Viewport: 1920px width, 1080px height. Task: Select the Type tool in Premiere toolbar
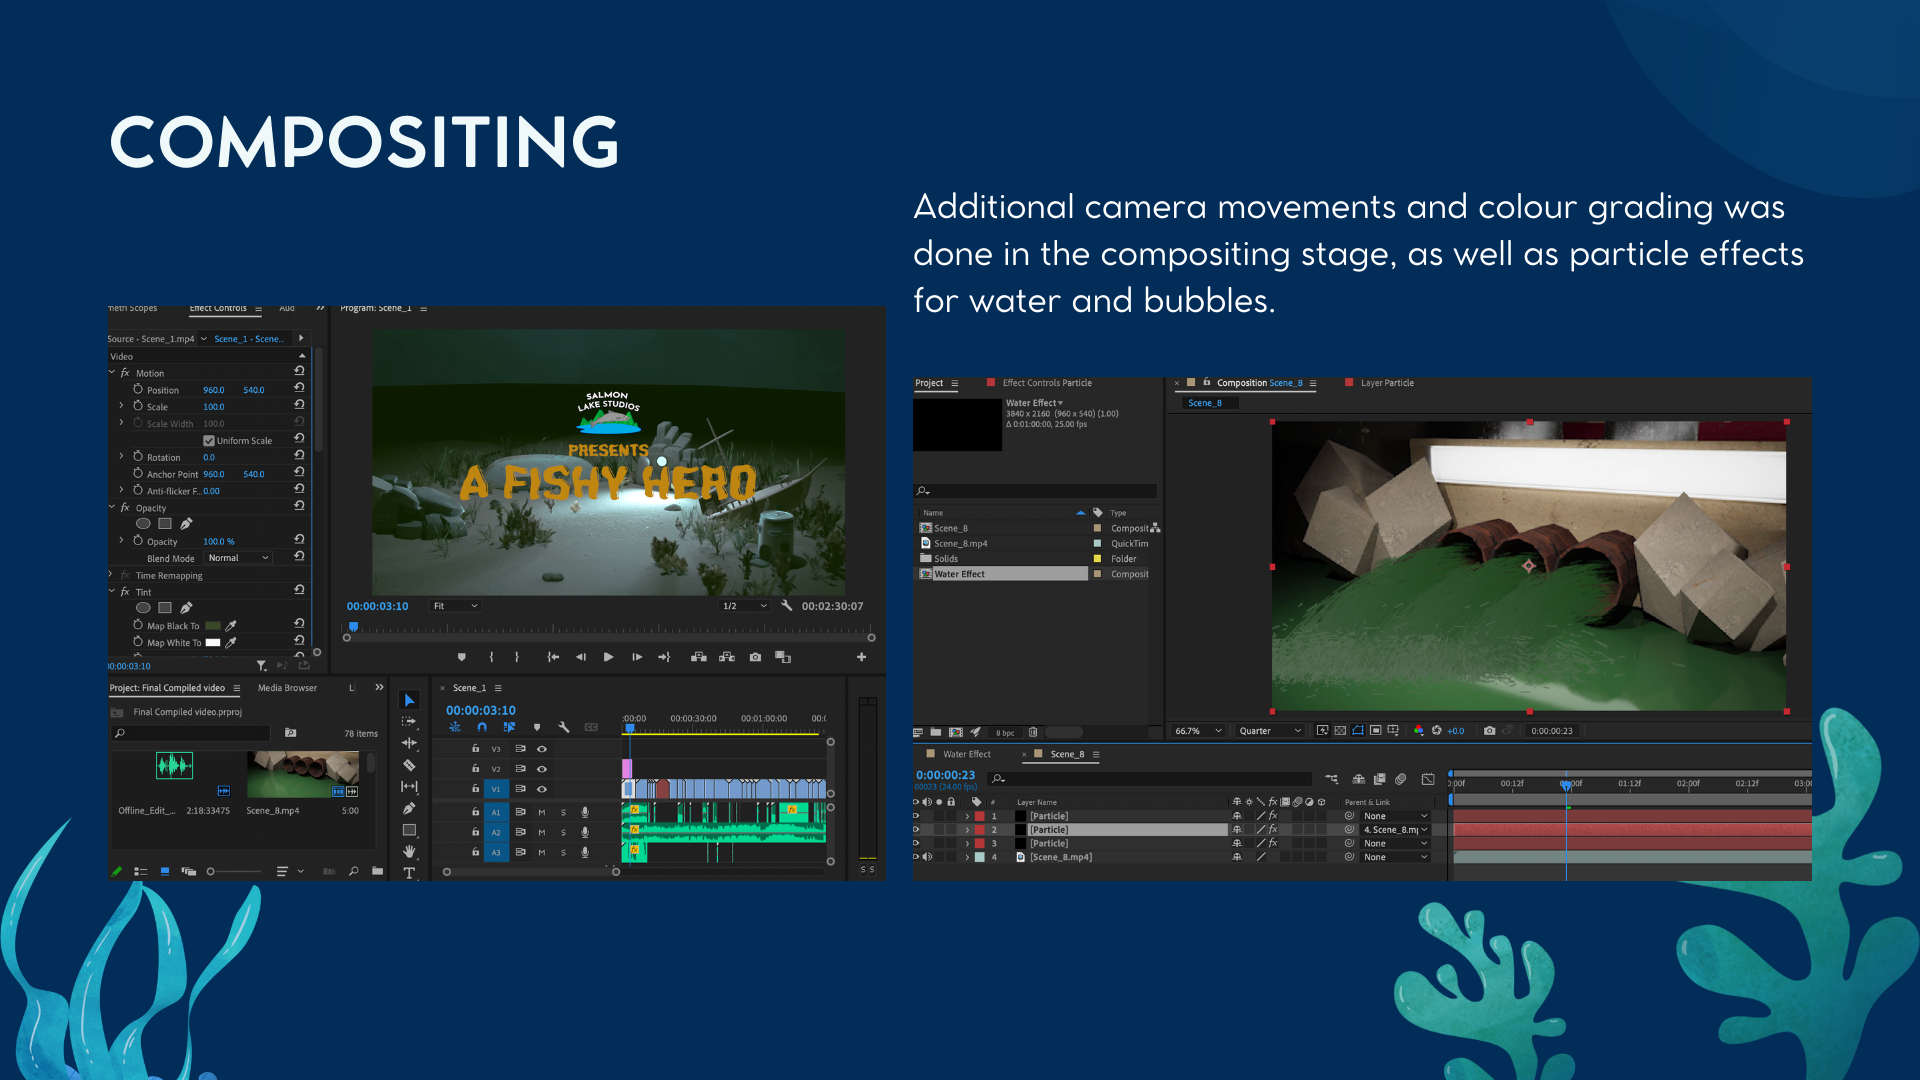coord(409,873)
